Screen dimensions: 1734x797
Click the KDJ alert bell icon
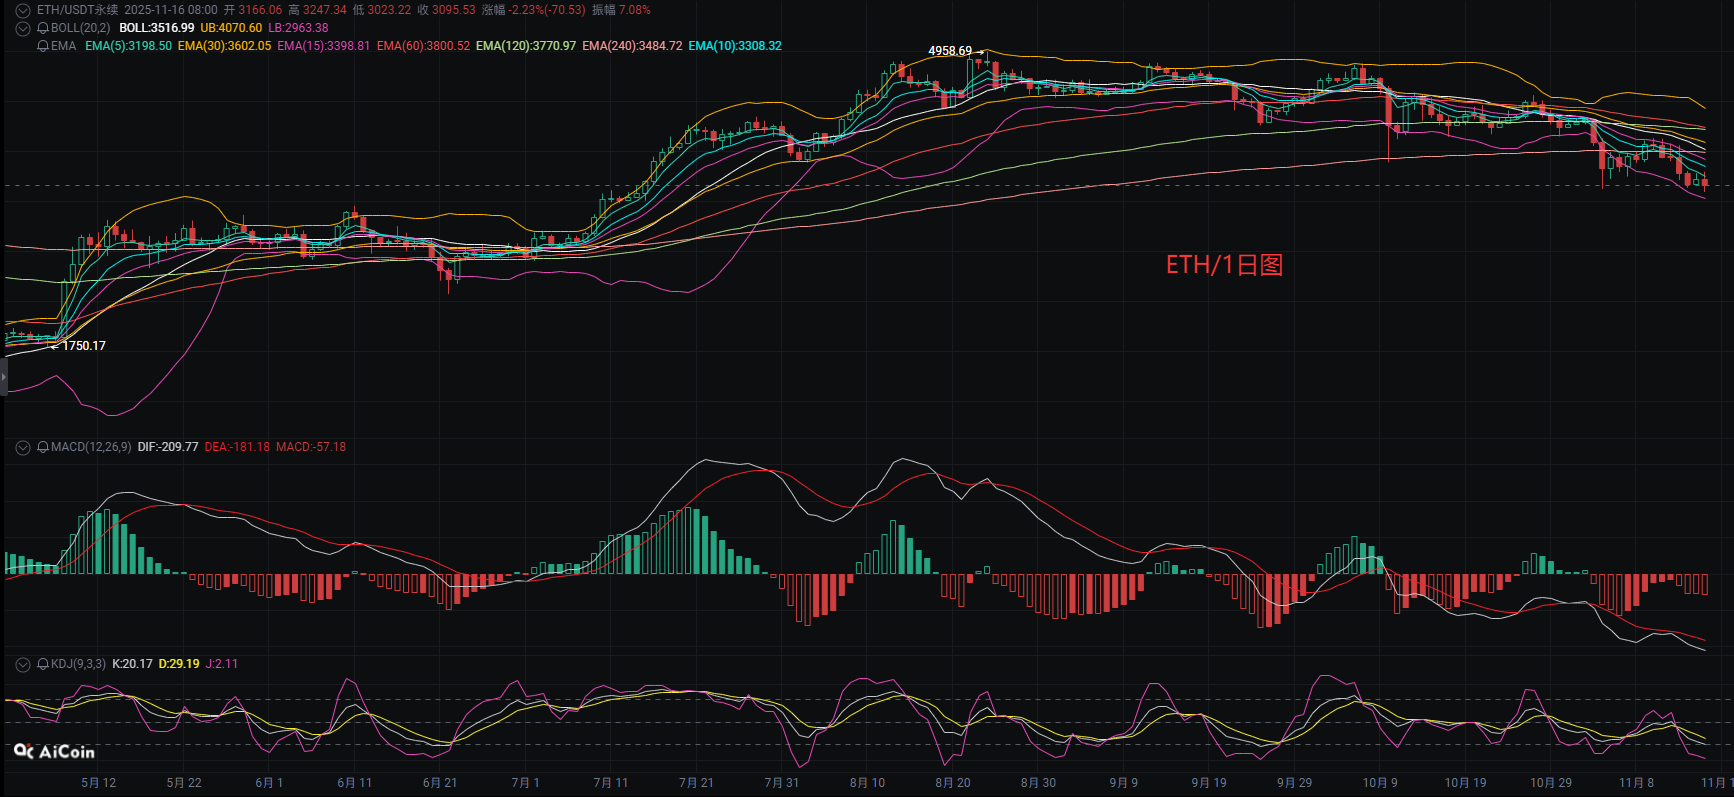click(43, 664)
